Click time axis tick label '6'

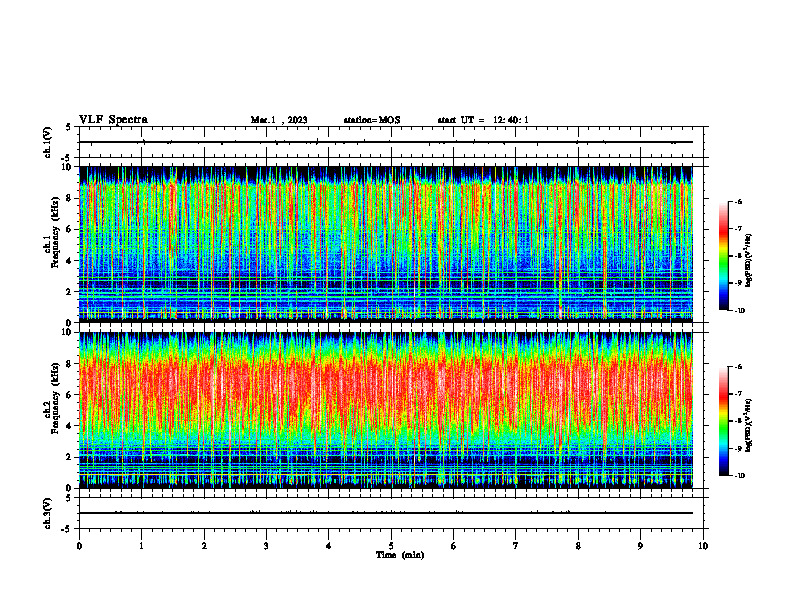pos(454,546)
